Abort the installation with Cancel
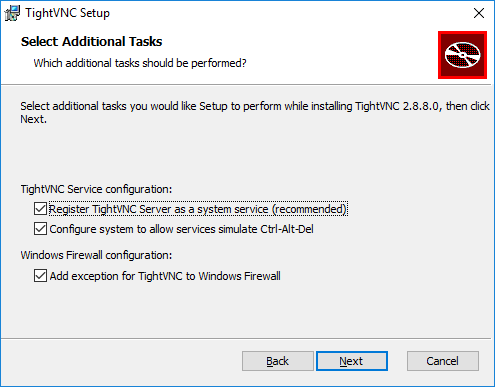The height and width of the screenshot is (387, 495). coord(443,361)
